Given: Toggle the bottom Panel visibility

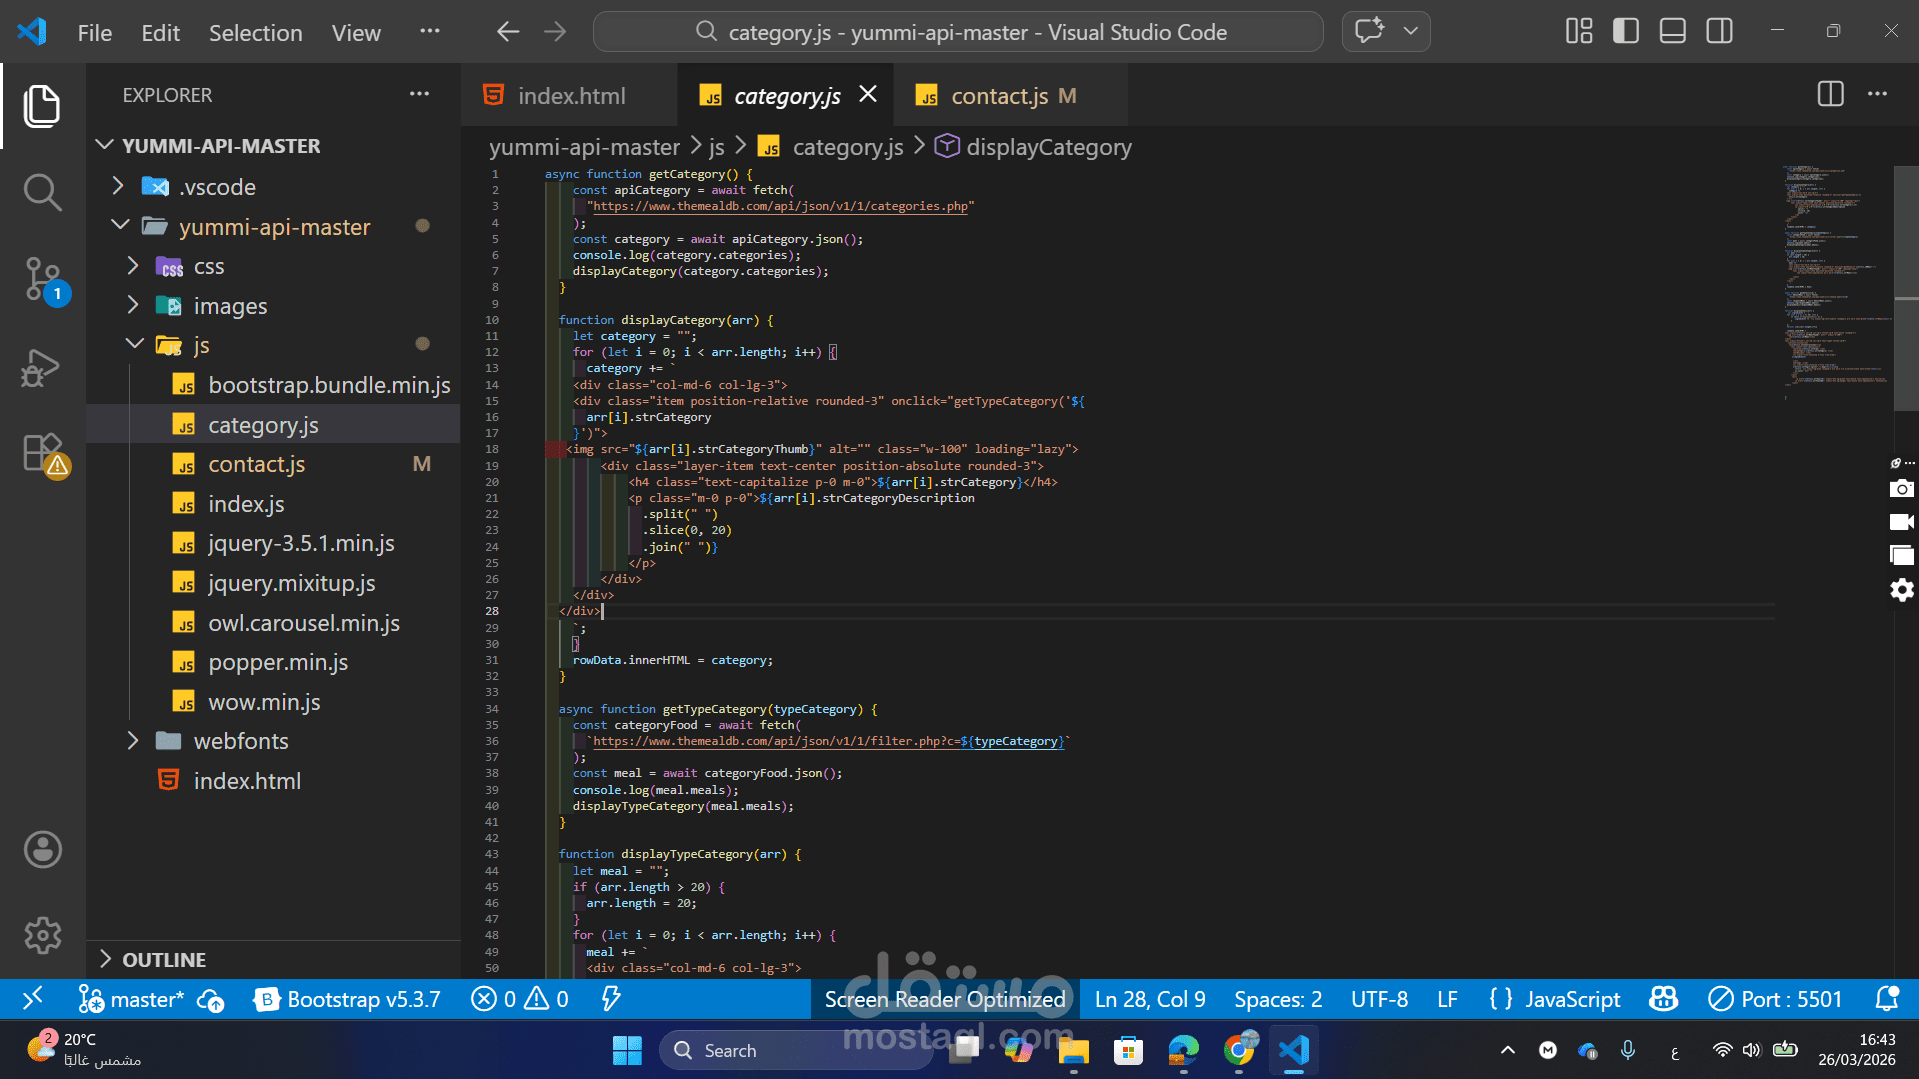Looking at the screenshot, I should tap(1673, 32).
